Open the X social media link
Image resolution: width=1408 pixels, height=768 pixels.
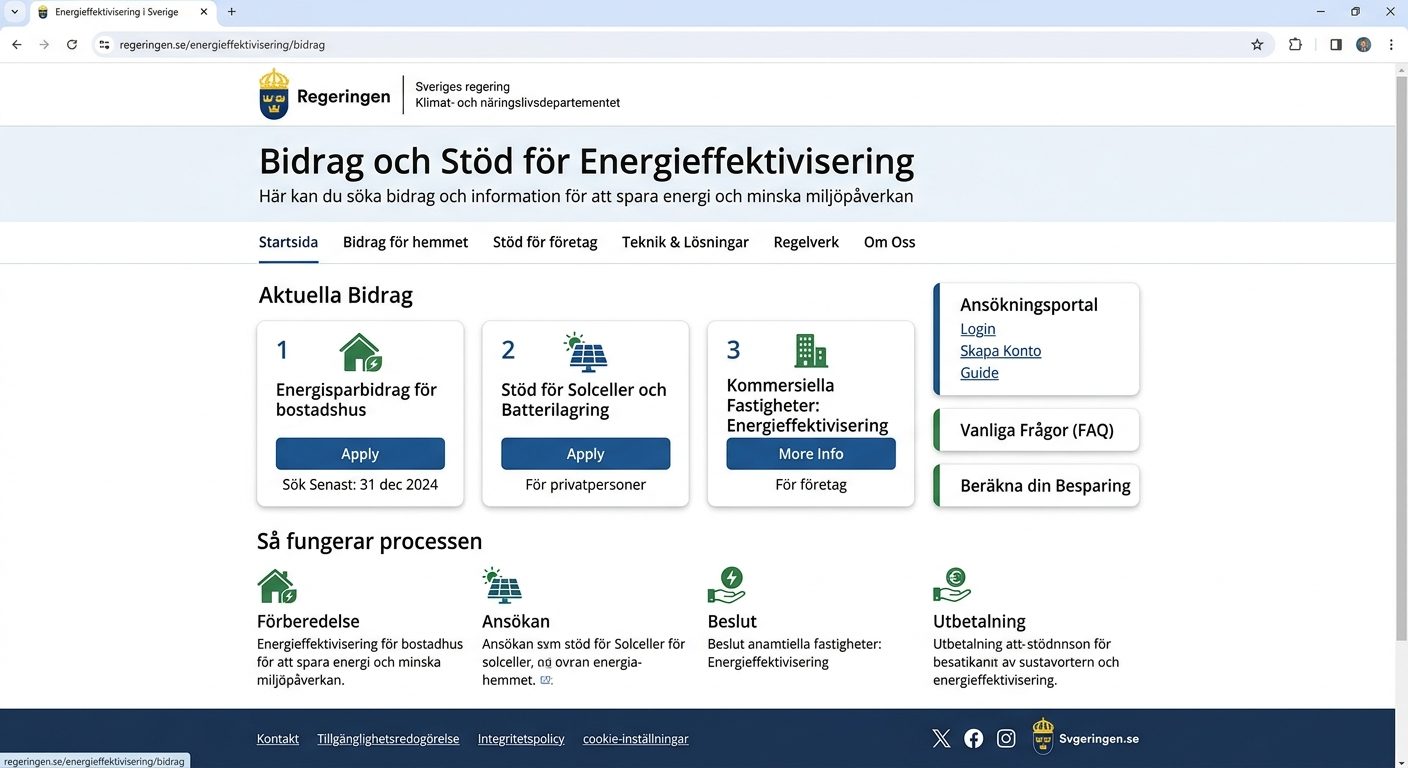[941, 739]
